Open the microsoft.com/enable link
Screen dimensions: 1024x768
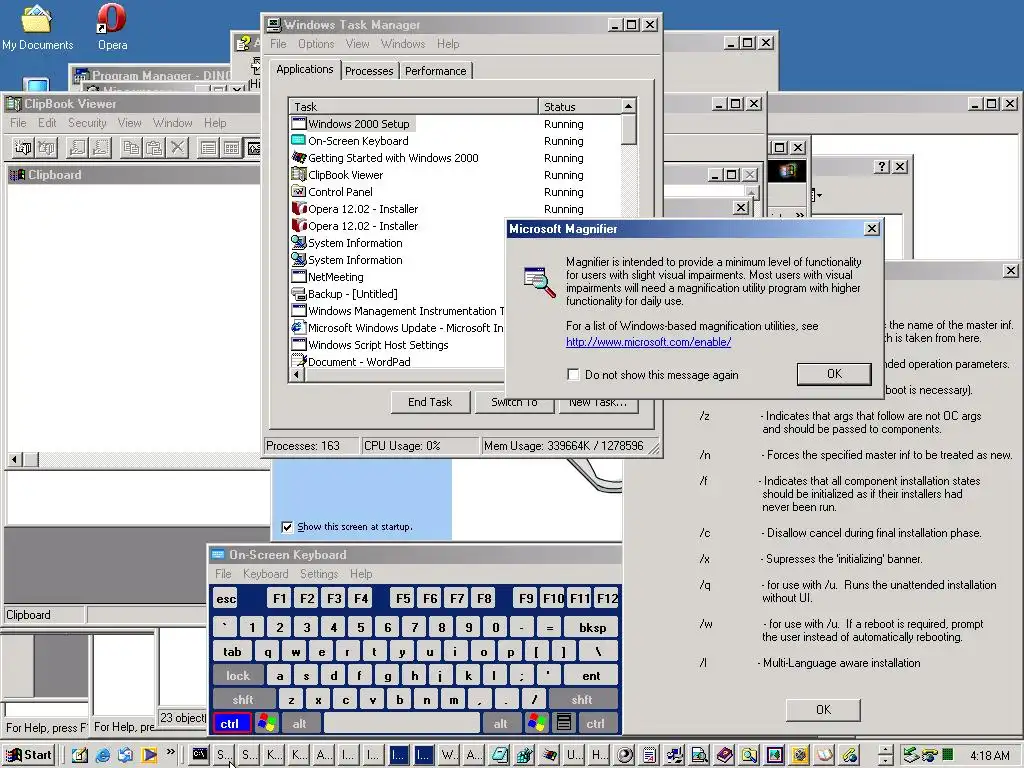pos(648,342)
